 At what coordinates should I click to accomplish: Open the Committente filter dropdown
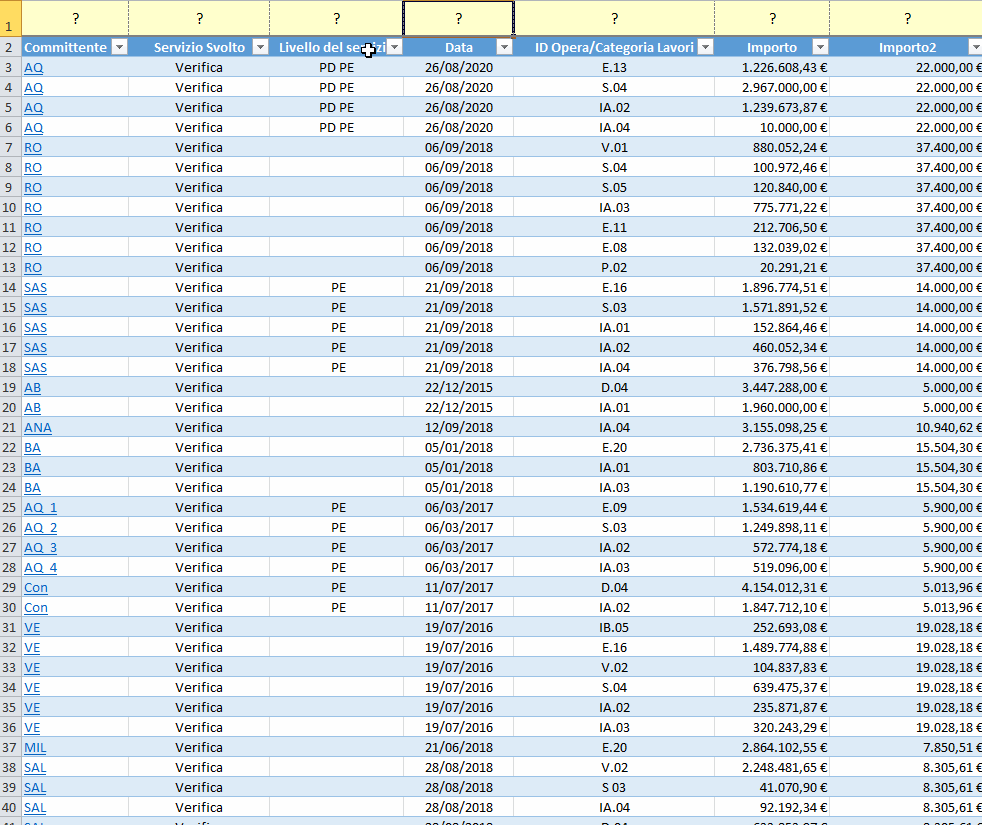tap(119, 47)
